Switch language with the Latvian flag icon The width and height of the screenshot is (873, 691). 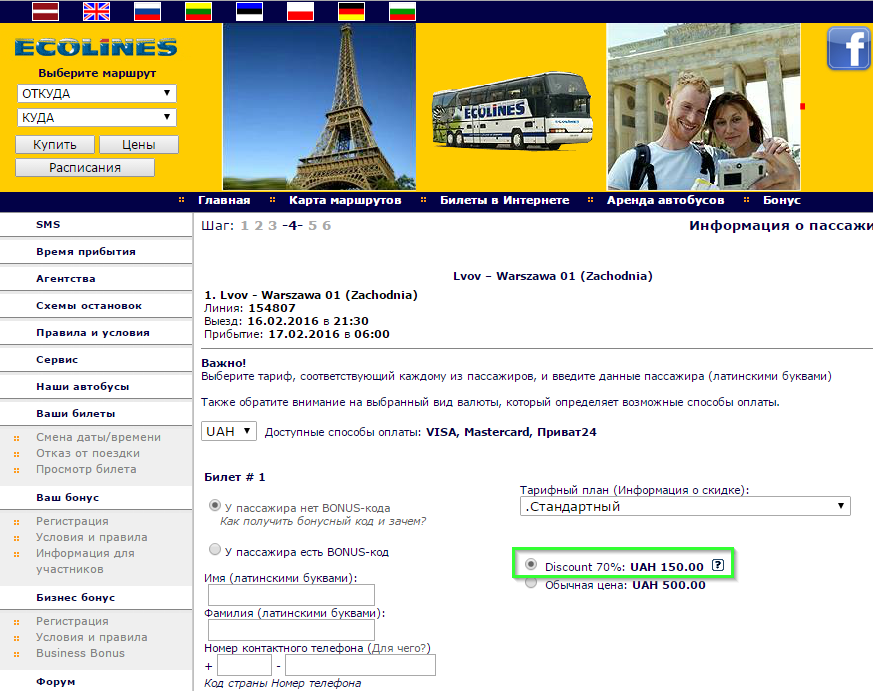point(46,11)
